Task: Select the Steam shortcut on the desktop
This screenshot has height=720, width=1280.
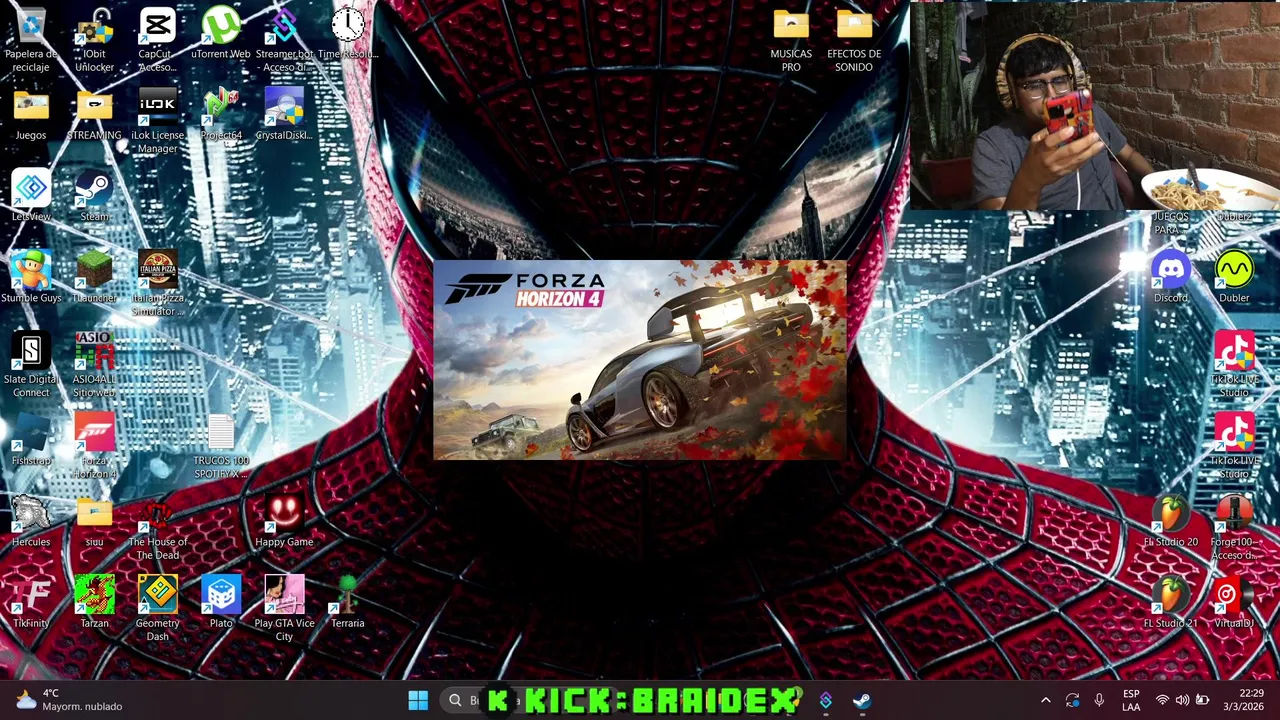Action: (94, 195)
